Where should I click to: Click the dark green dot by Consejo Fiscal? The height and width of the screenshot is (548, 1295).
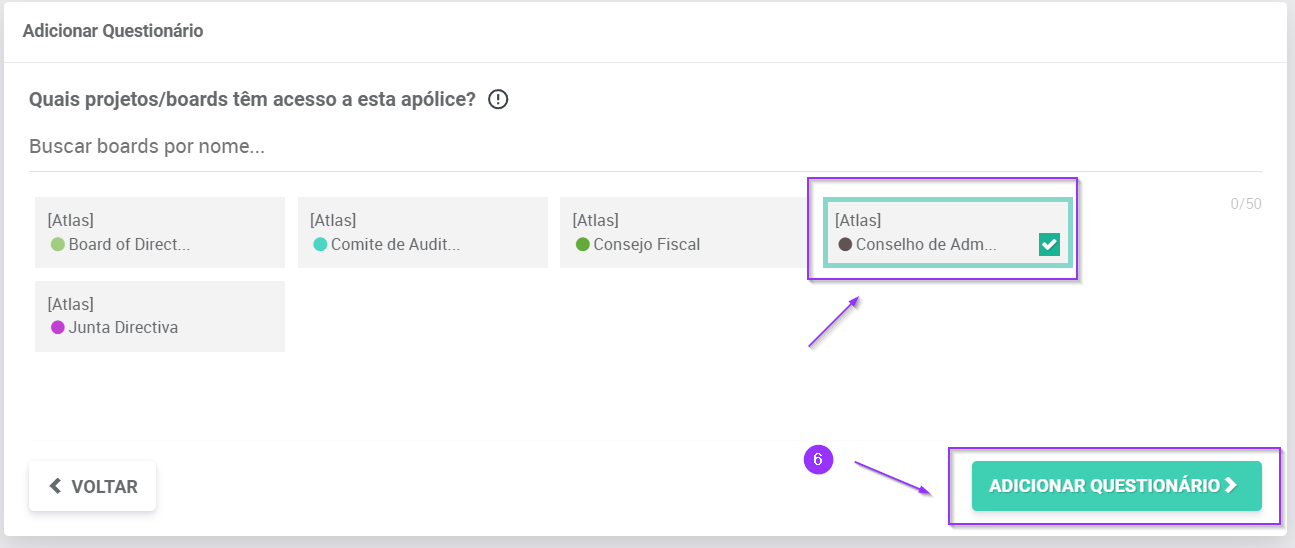[x=582, y=244]
